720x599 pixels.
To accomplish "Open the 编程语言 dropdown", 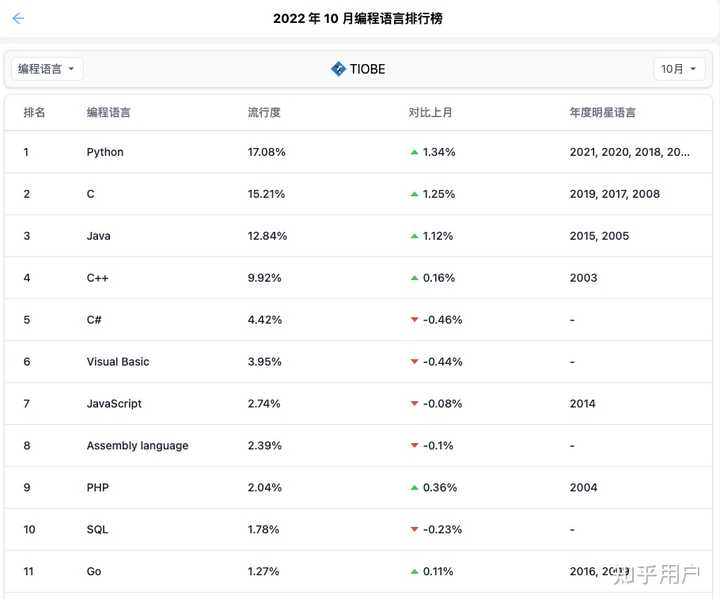I will 47,69.
